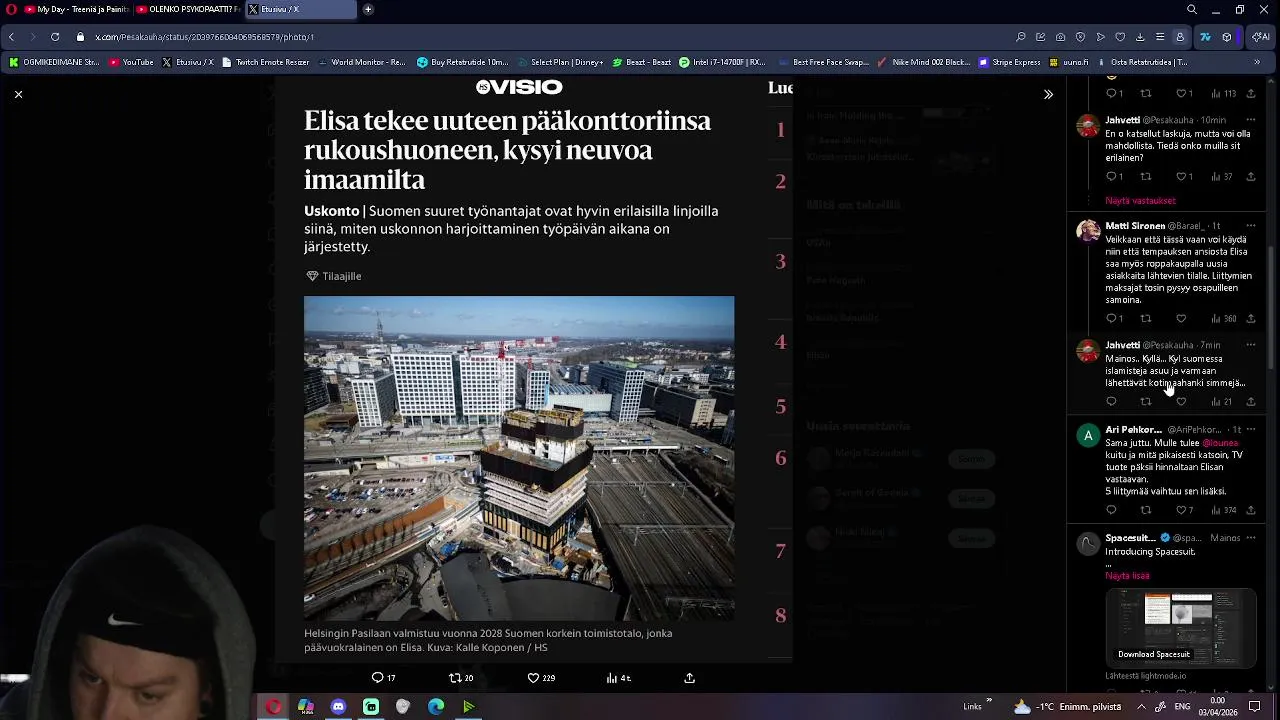This screenshot has height=720, width=1280.
Task: Reply to Jahvetti's 10min comment
Action: (x=1114, y=177)
